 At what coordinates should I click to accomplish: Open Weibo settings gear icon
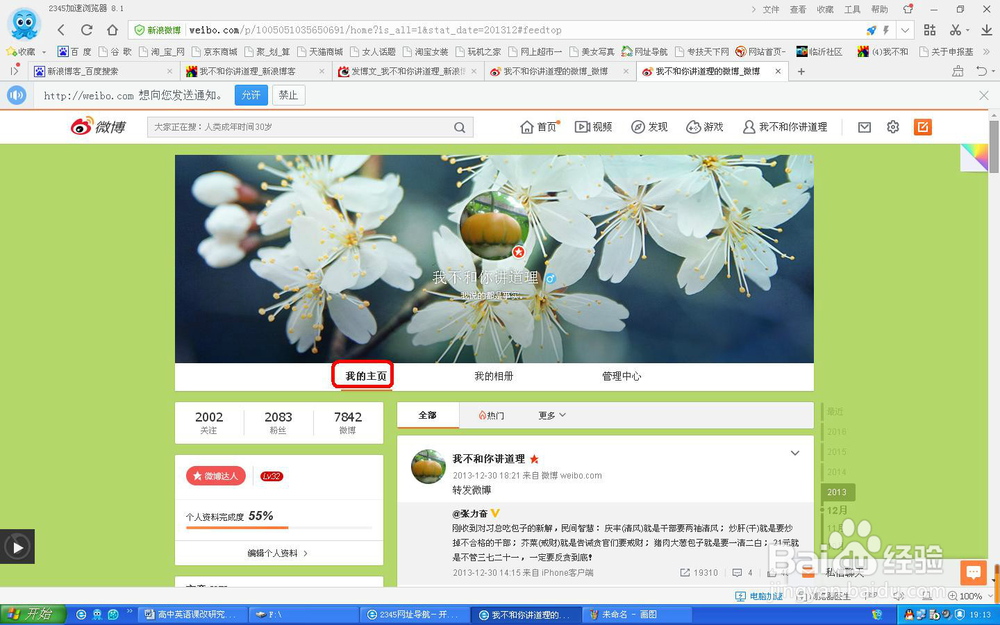point(893,127)
